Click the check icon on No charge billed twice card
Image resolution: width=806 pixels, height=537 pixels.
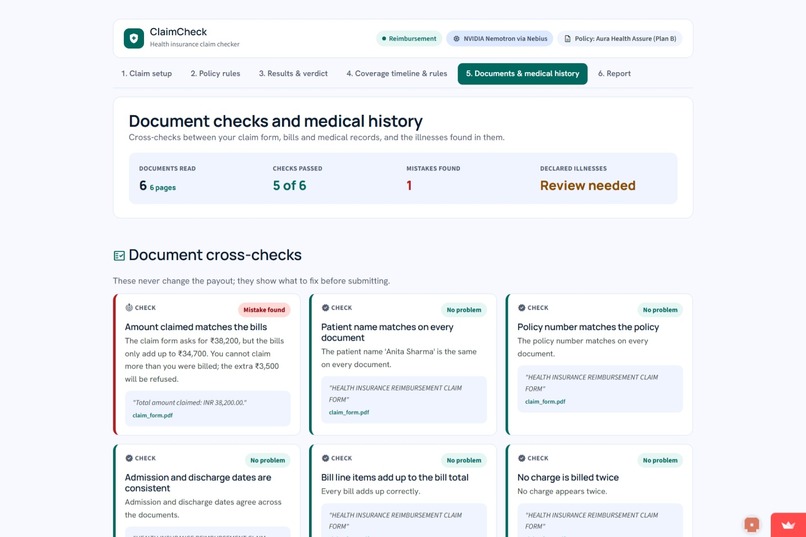[x=522, y=458]
